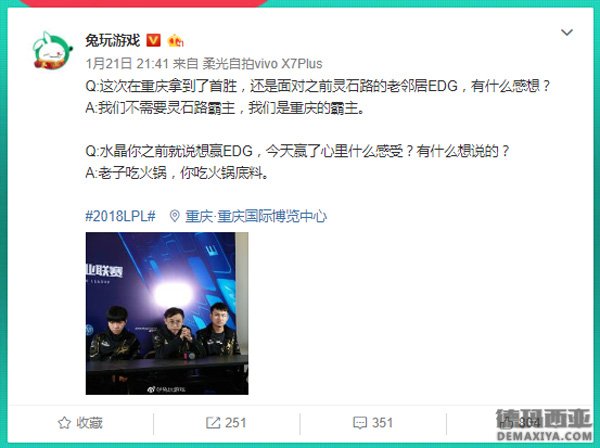
Task: Click the location pin icon
Action: pyautogui.click(x=174, y=216)
